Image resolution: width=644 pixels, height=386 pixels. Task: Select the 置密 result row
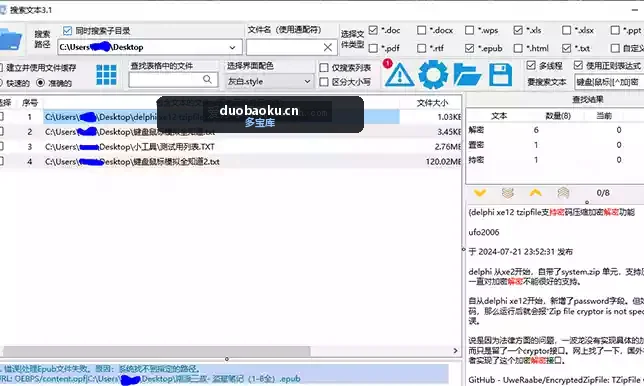pos(554,145)
